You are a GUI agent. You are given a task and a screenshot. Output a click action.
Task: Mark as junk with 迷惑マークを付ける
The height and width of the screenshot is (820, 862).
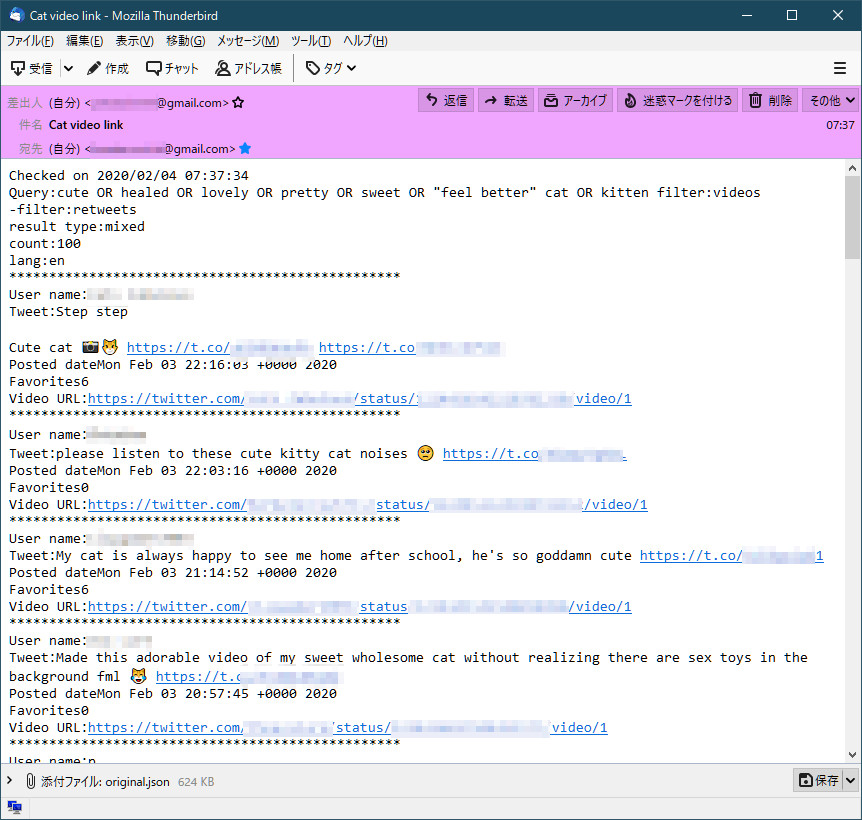[x=677, y=101]
